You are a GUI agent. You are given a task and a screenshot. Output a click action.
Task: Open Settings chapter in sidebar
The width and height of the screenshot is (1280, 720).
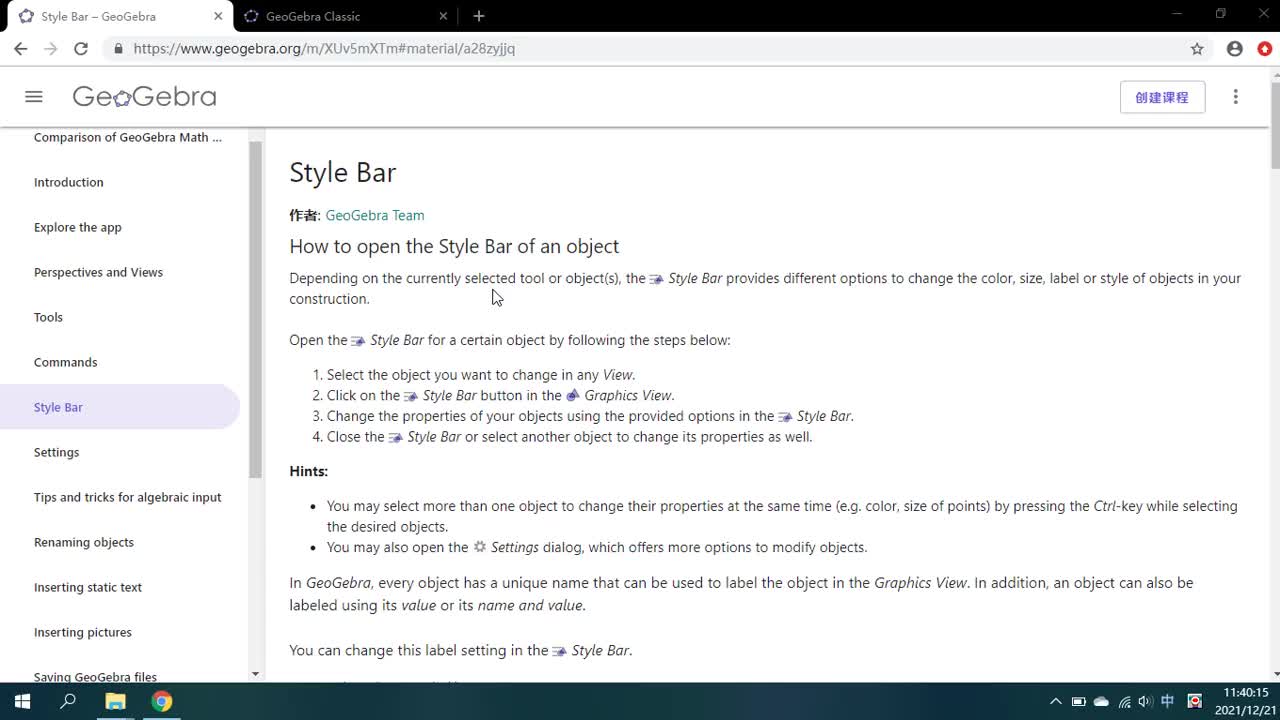point(56,452)
